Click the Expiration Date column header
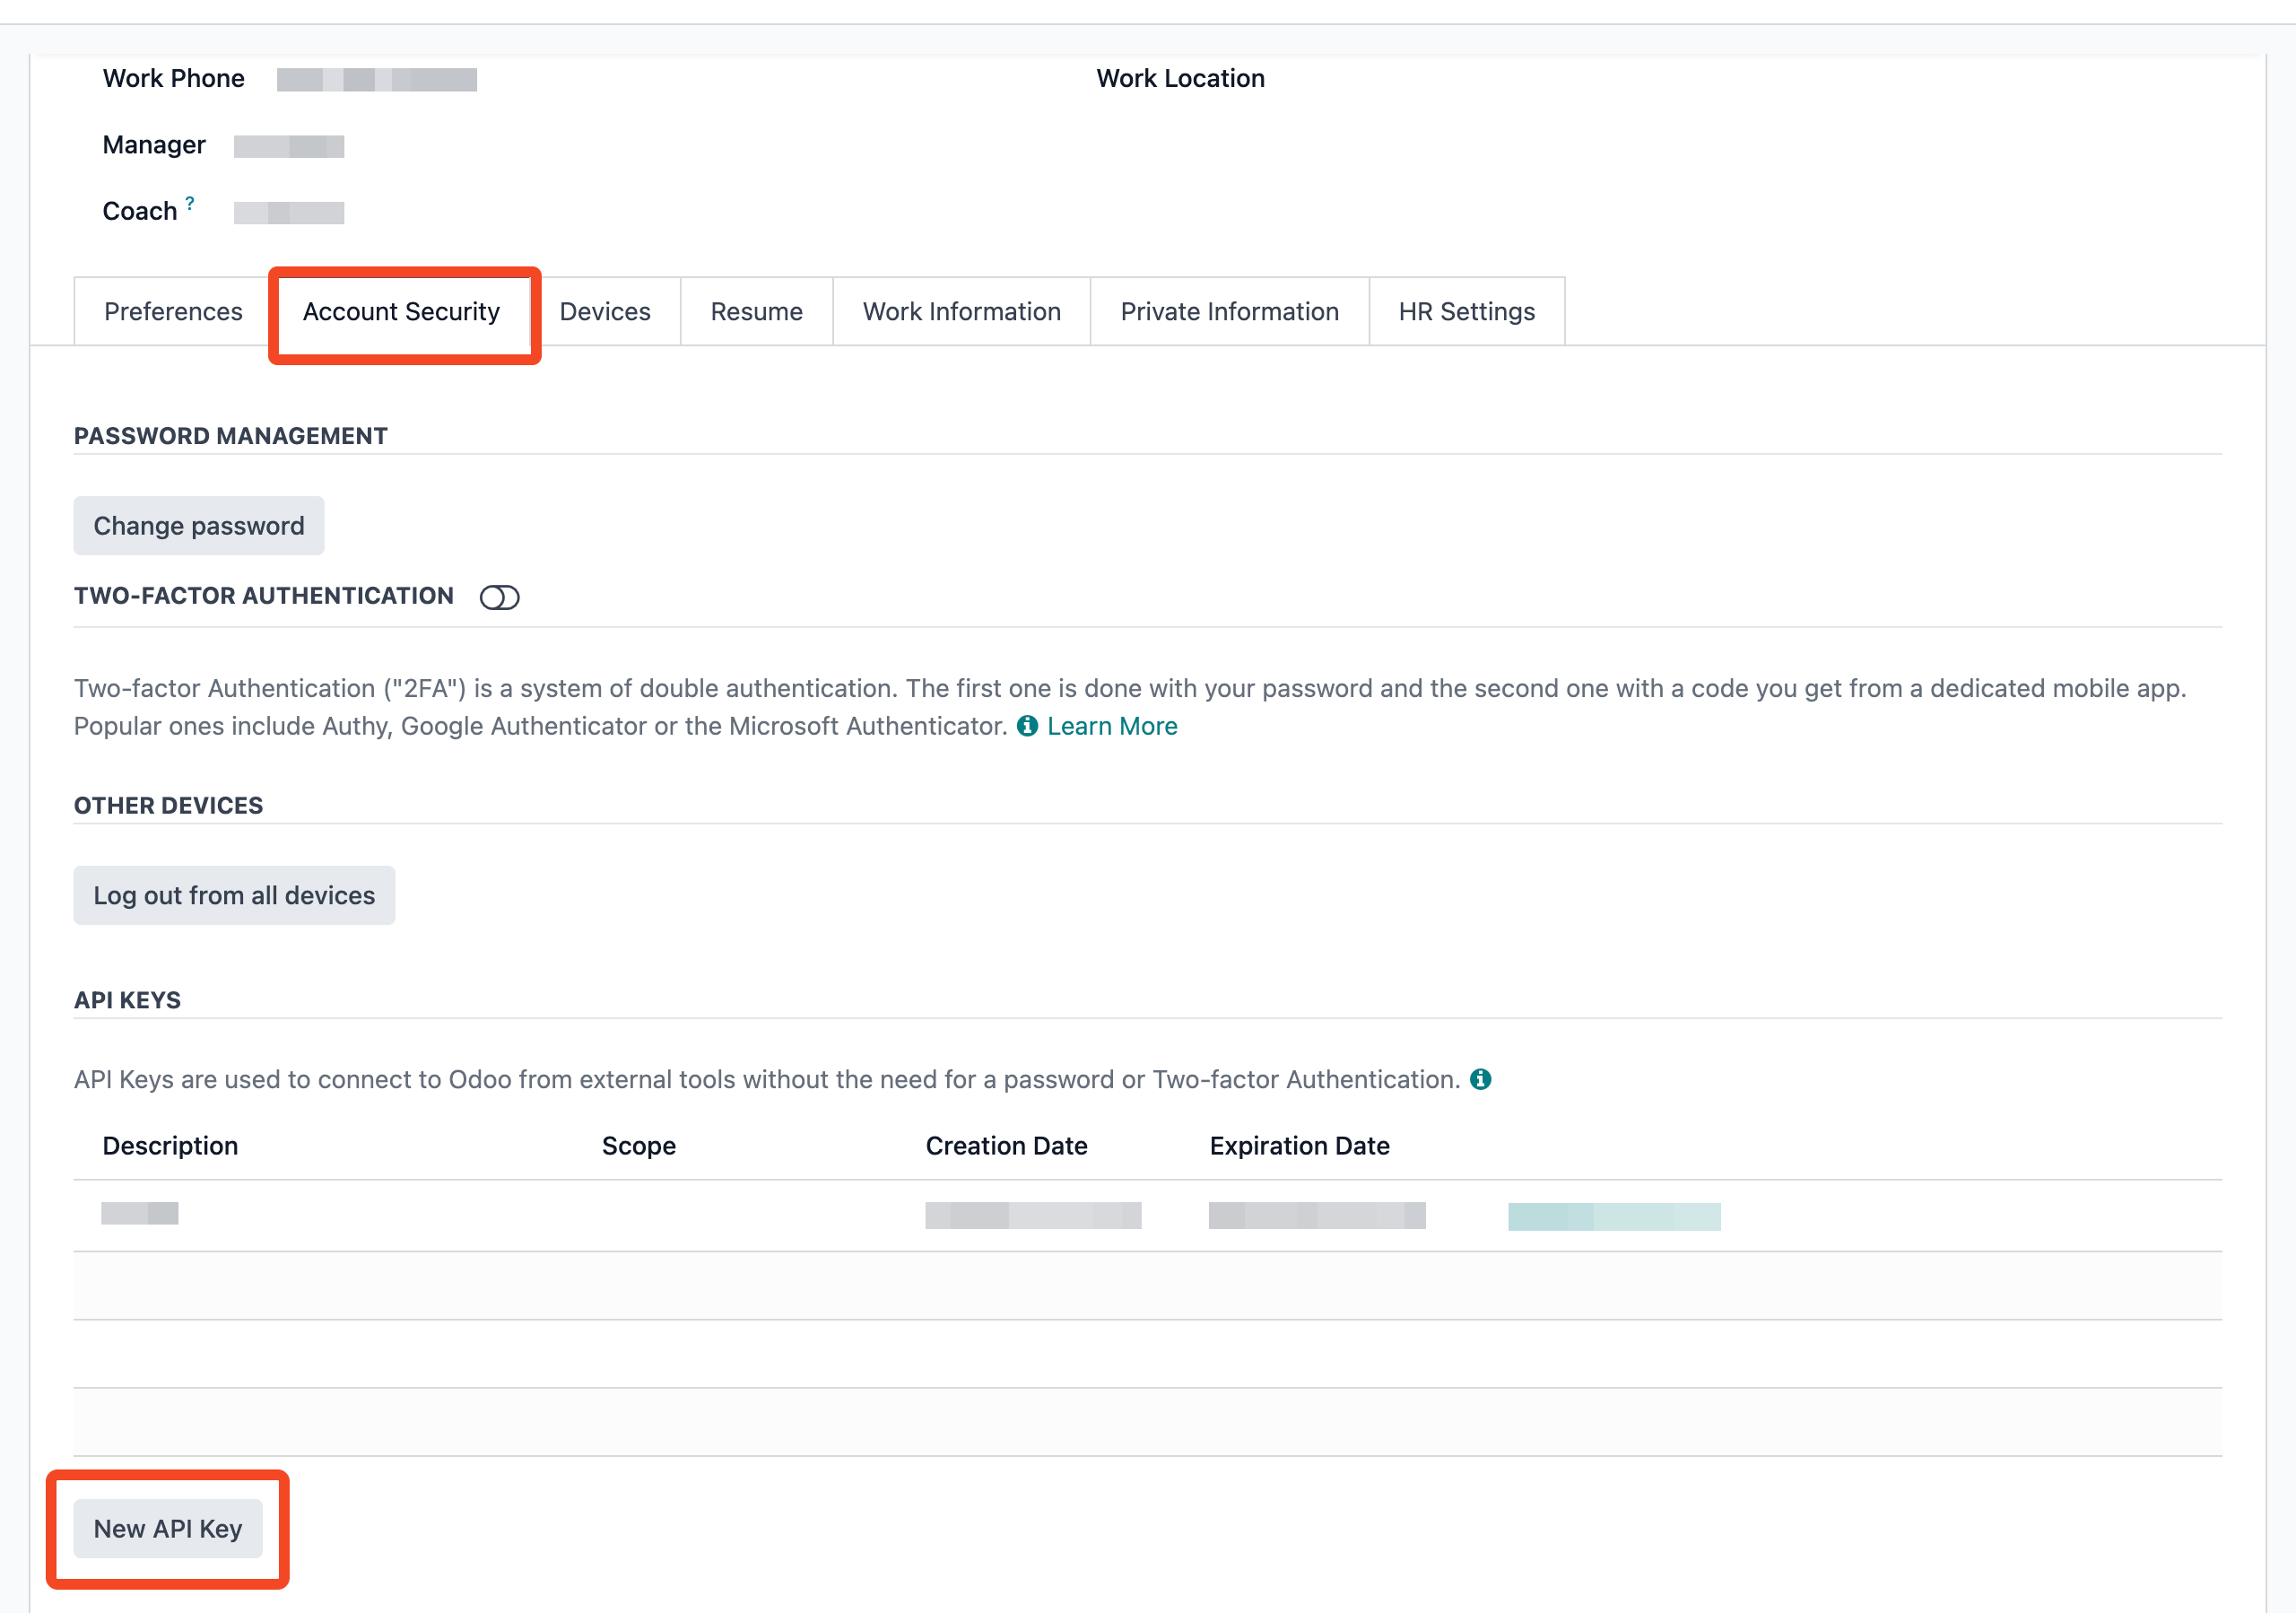This screenshot has width=2296, height=1613. (x=1299, y=1145)
